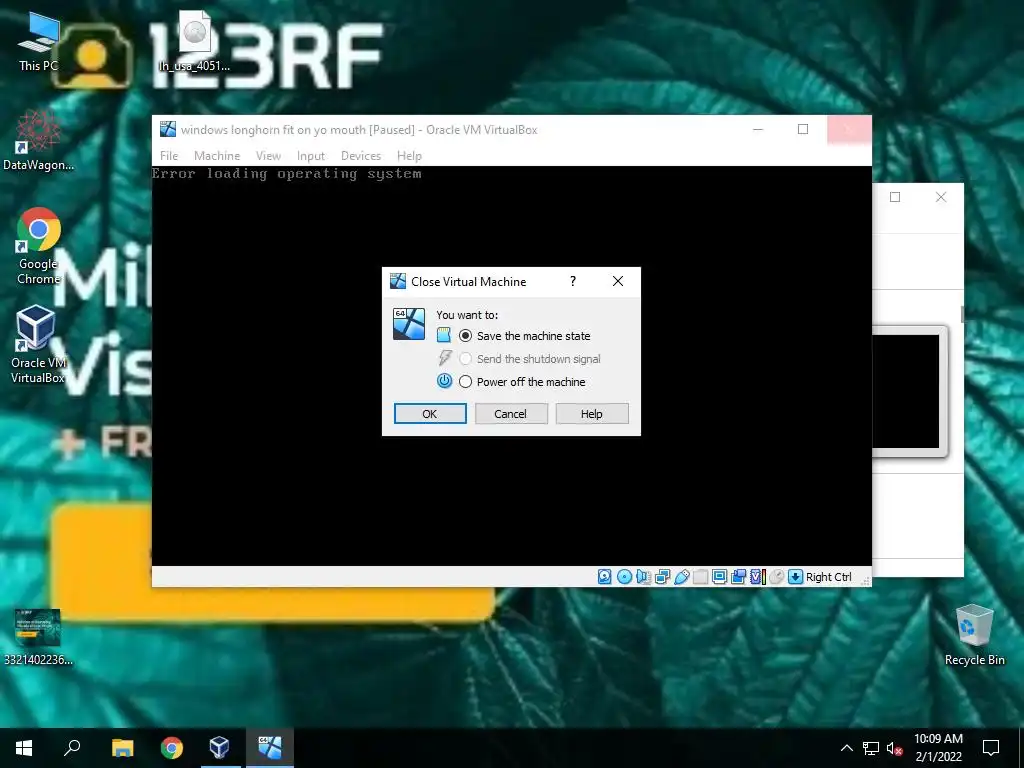Click the audio status bar icon
Image resolution: width=1024 pixels, height=768 pixels.
point(643,577)
